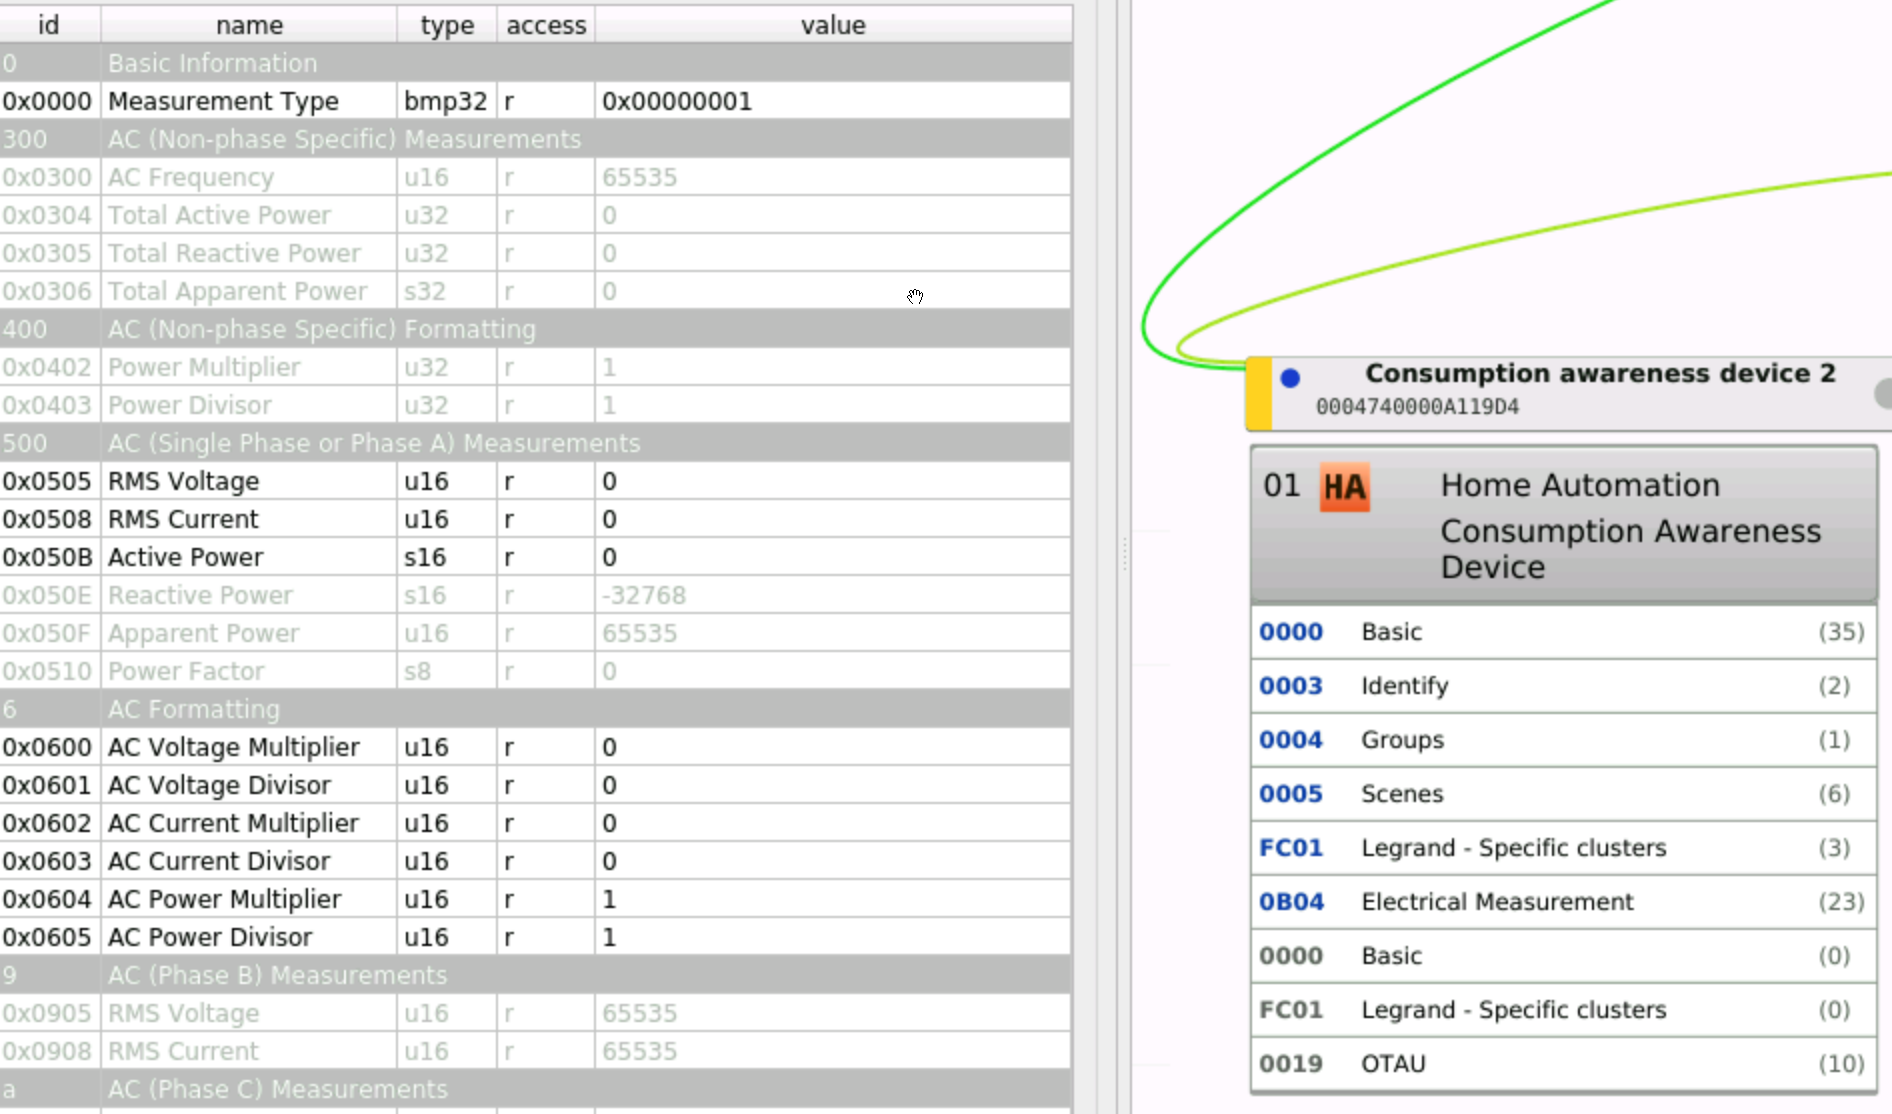The width and height of the screenshot is (1892, 1114).
Task: Select the AC Voltage Multiplier row
Action: (x=536, y=747)
